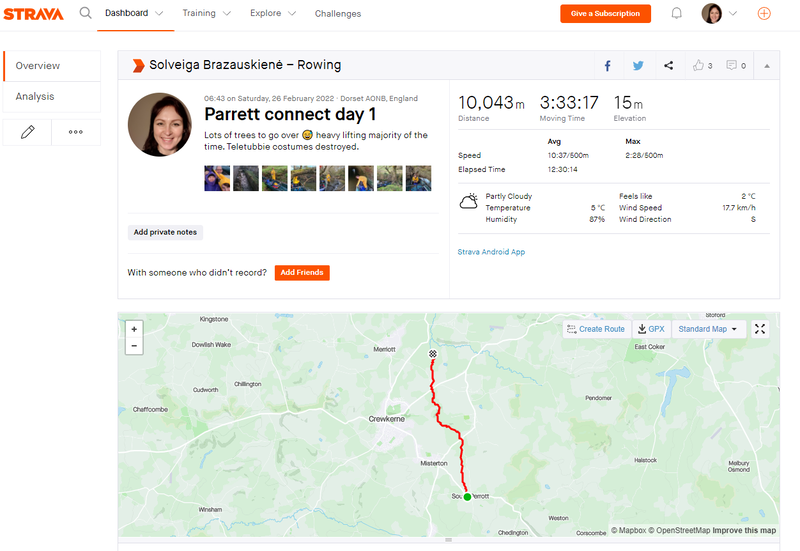800x551 pixels.
Task: Open the Training menu dropdown
Action: click(207, 13)
